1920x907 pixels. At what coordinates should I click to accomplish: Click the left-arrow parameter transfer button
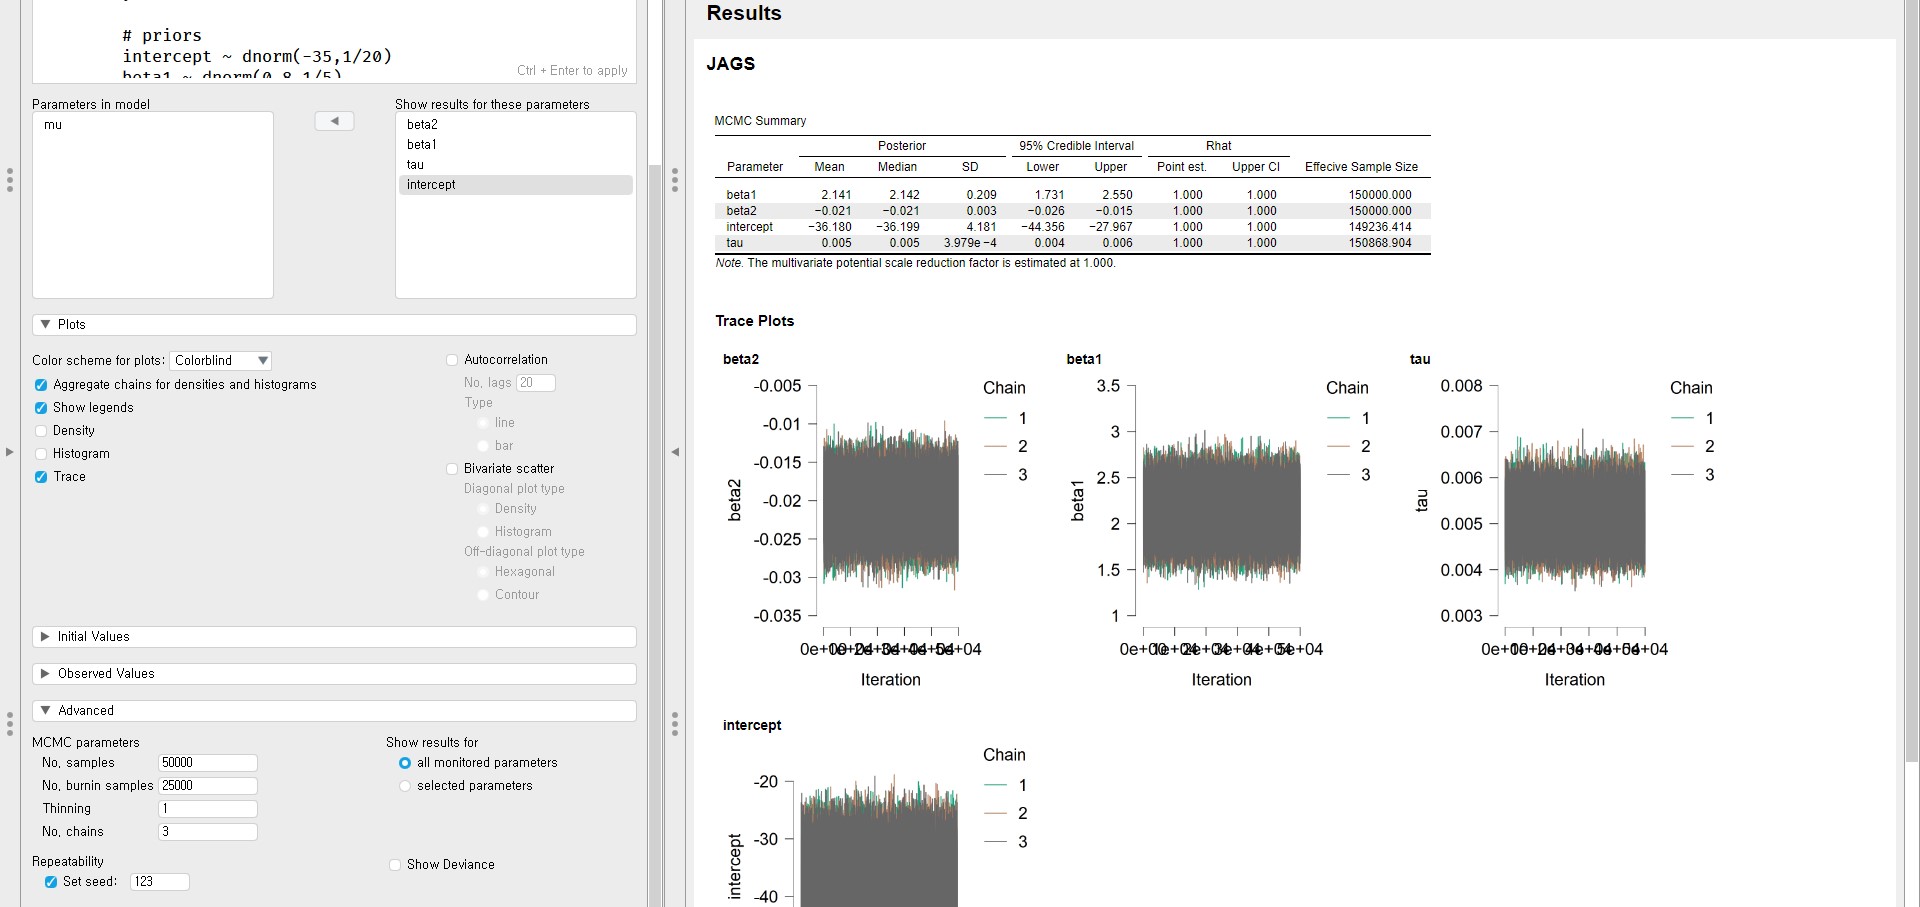(x=334, y=121)
